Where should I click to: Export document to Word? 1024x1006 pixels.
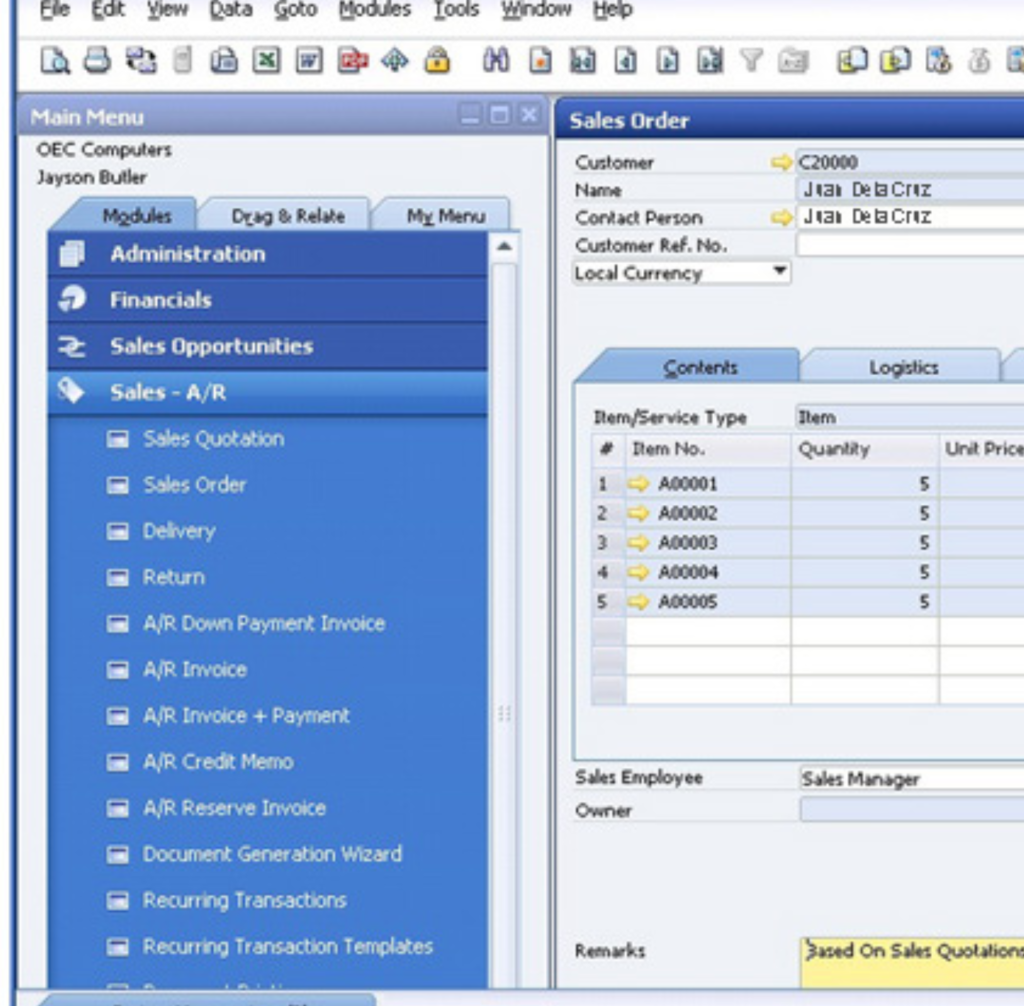point(309,61)
